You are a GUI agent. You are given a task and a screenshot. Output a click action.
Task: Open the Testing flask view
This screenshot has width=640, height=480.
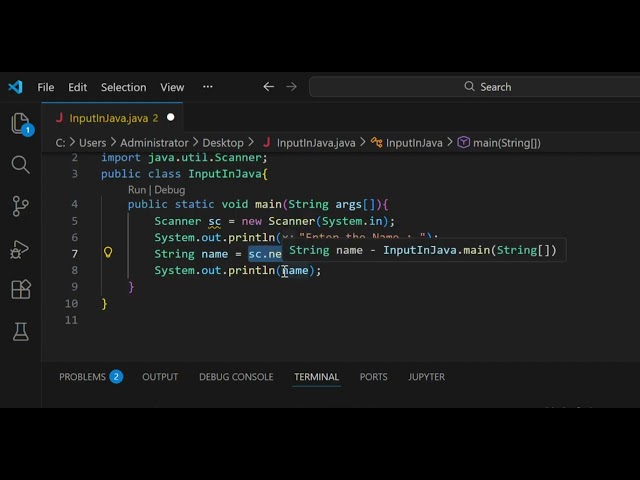pos(20,331)
